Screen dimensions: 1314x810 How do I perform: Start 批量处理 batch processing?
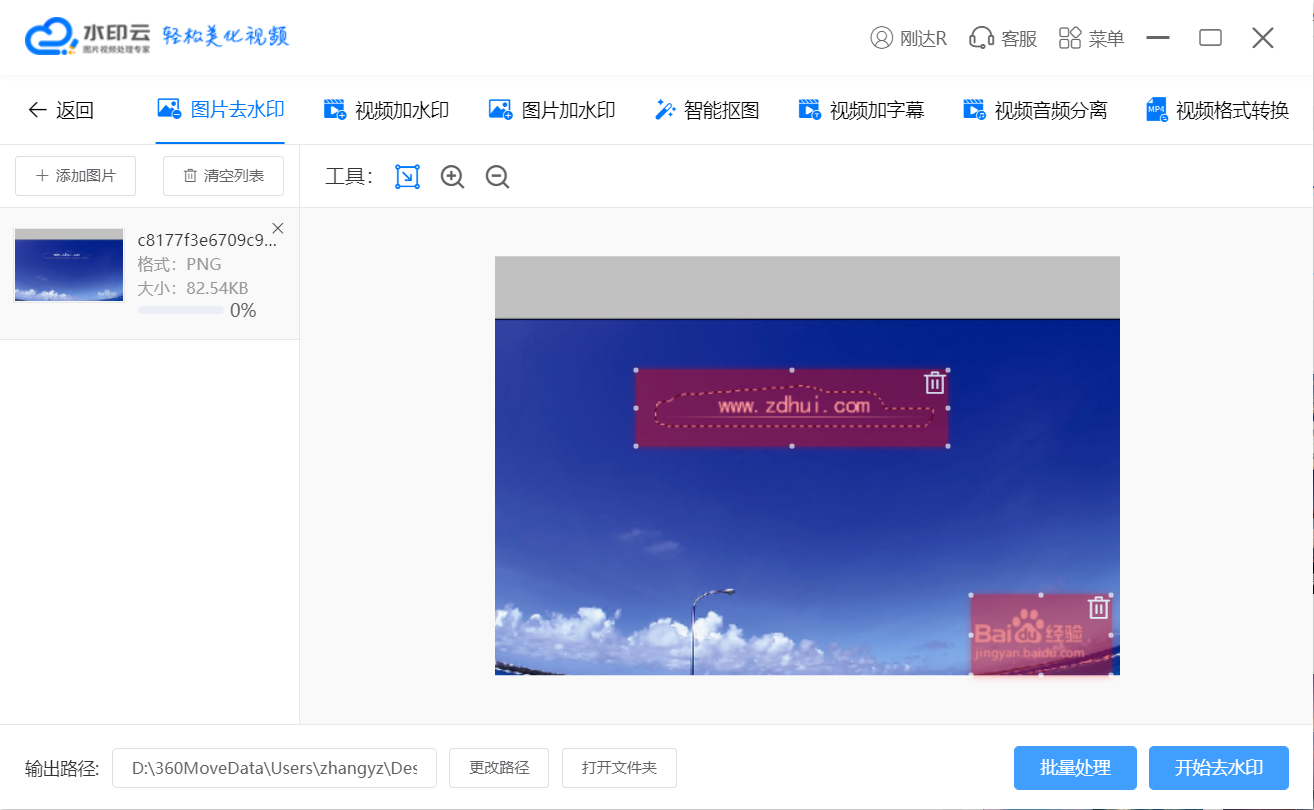pos(1075,768)
